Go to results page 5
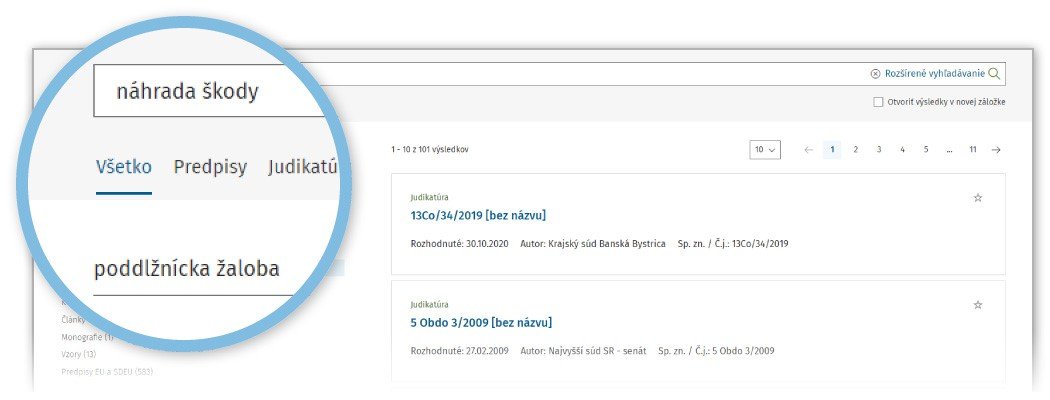Screen dimensions: 1050x400 925,150
